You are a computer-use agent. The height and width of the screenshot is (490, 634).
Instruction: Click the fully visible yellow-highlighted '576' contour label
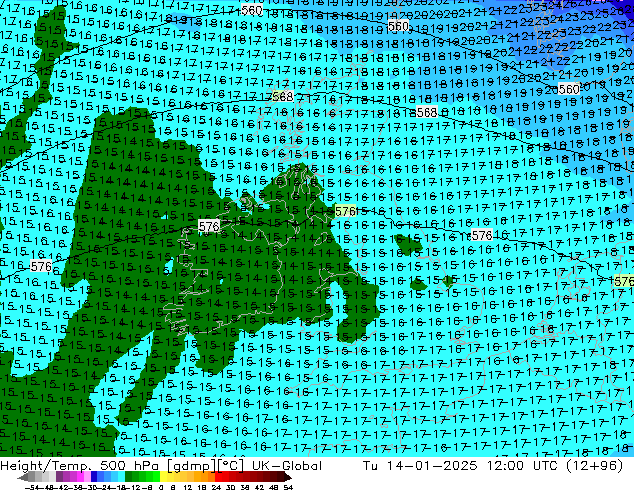345,211
